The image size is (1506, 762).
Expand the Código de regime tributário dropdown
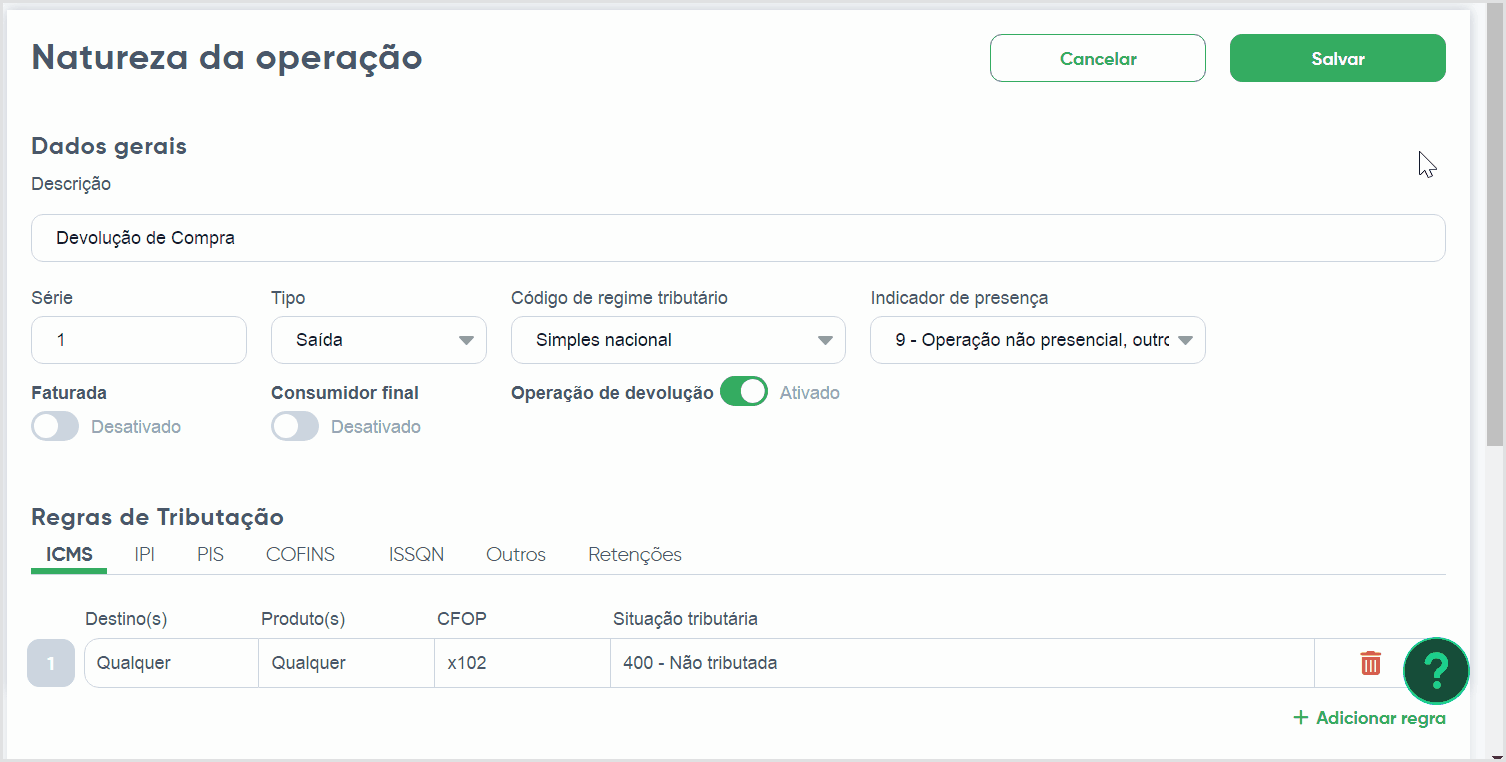click(678, 340)
